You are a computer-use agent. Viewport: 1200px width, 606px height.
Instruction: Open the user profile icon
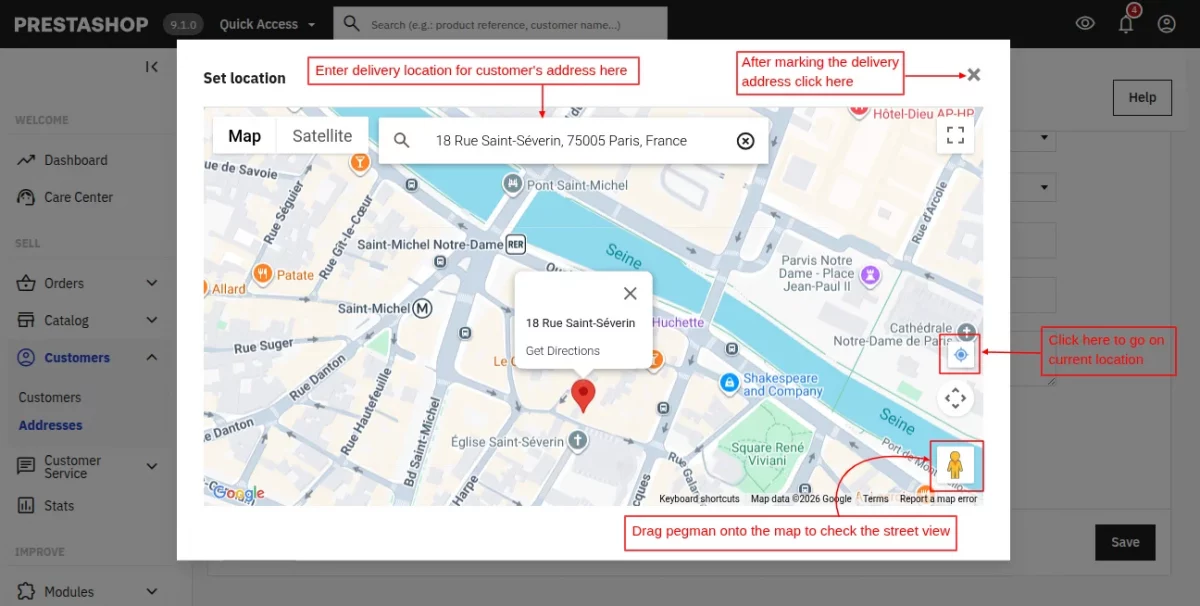(x=1166, y=24)
